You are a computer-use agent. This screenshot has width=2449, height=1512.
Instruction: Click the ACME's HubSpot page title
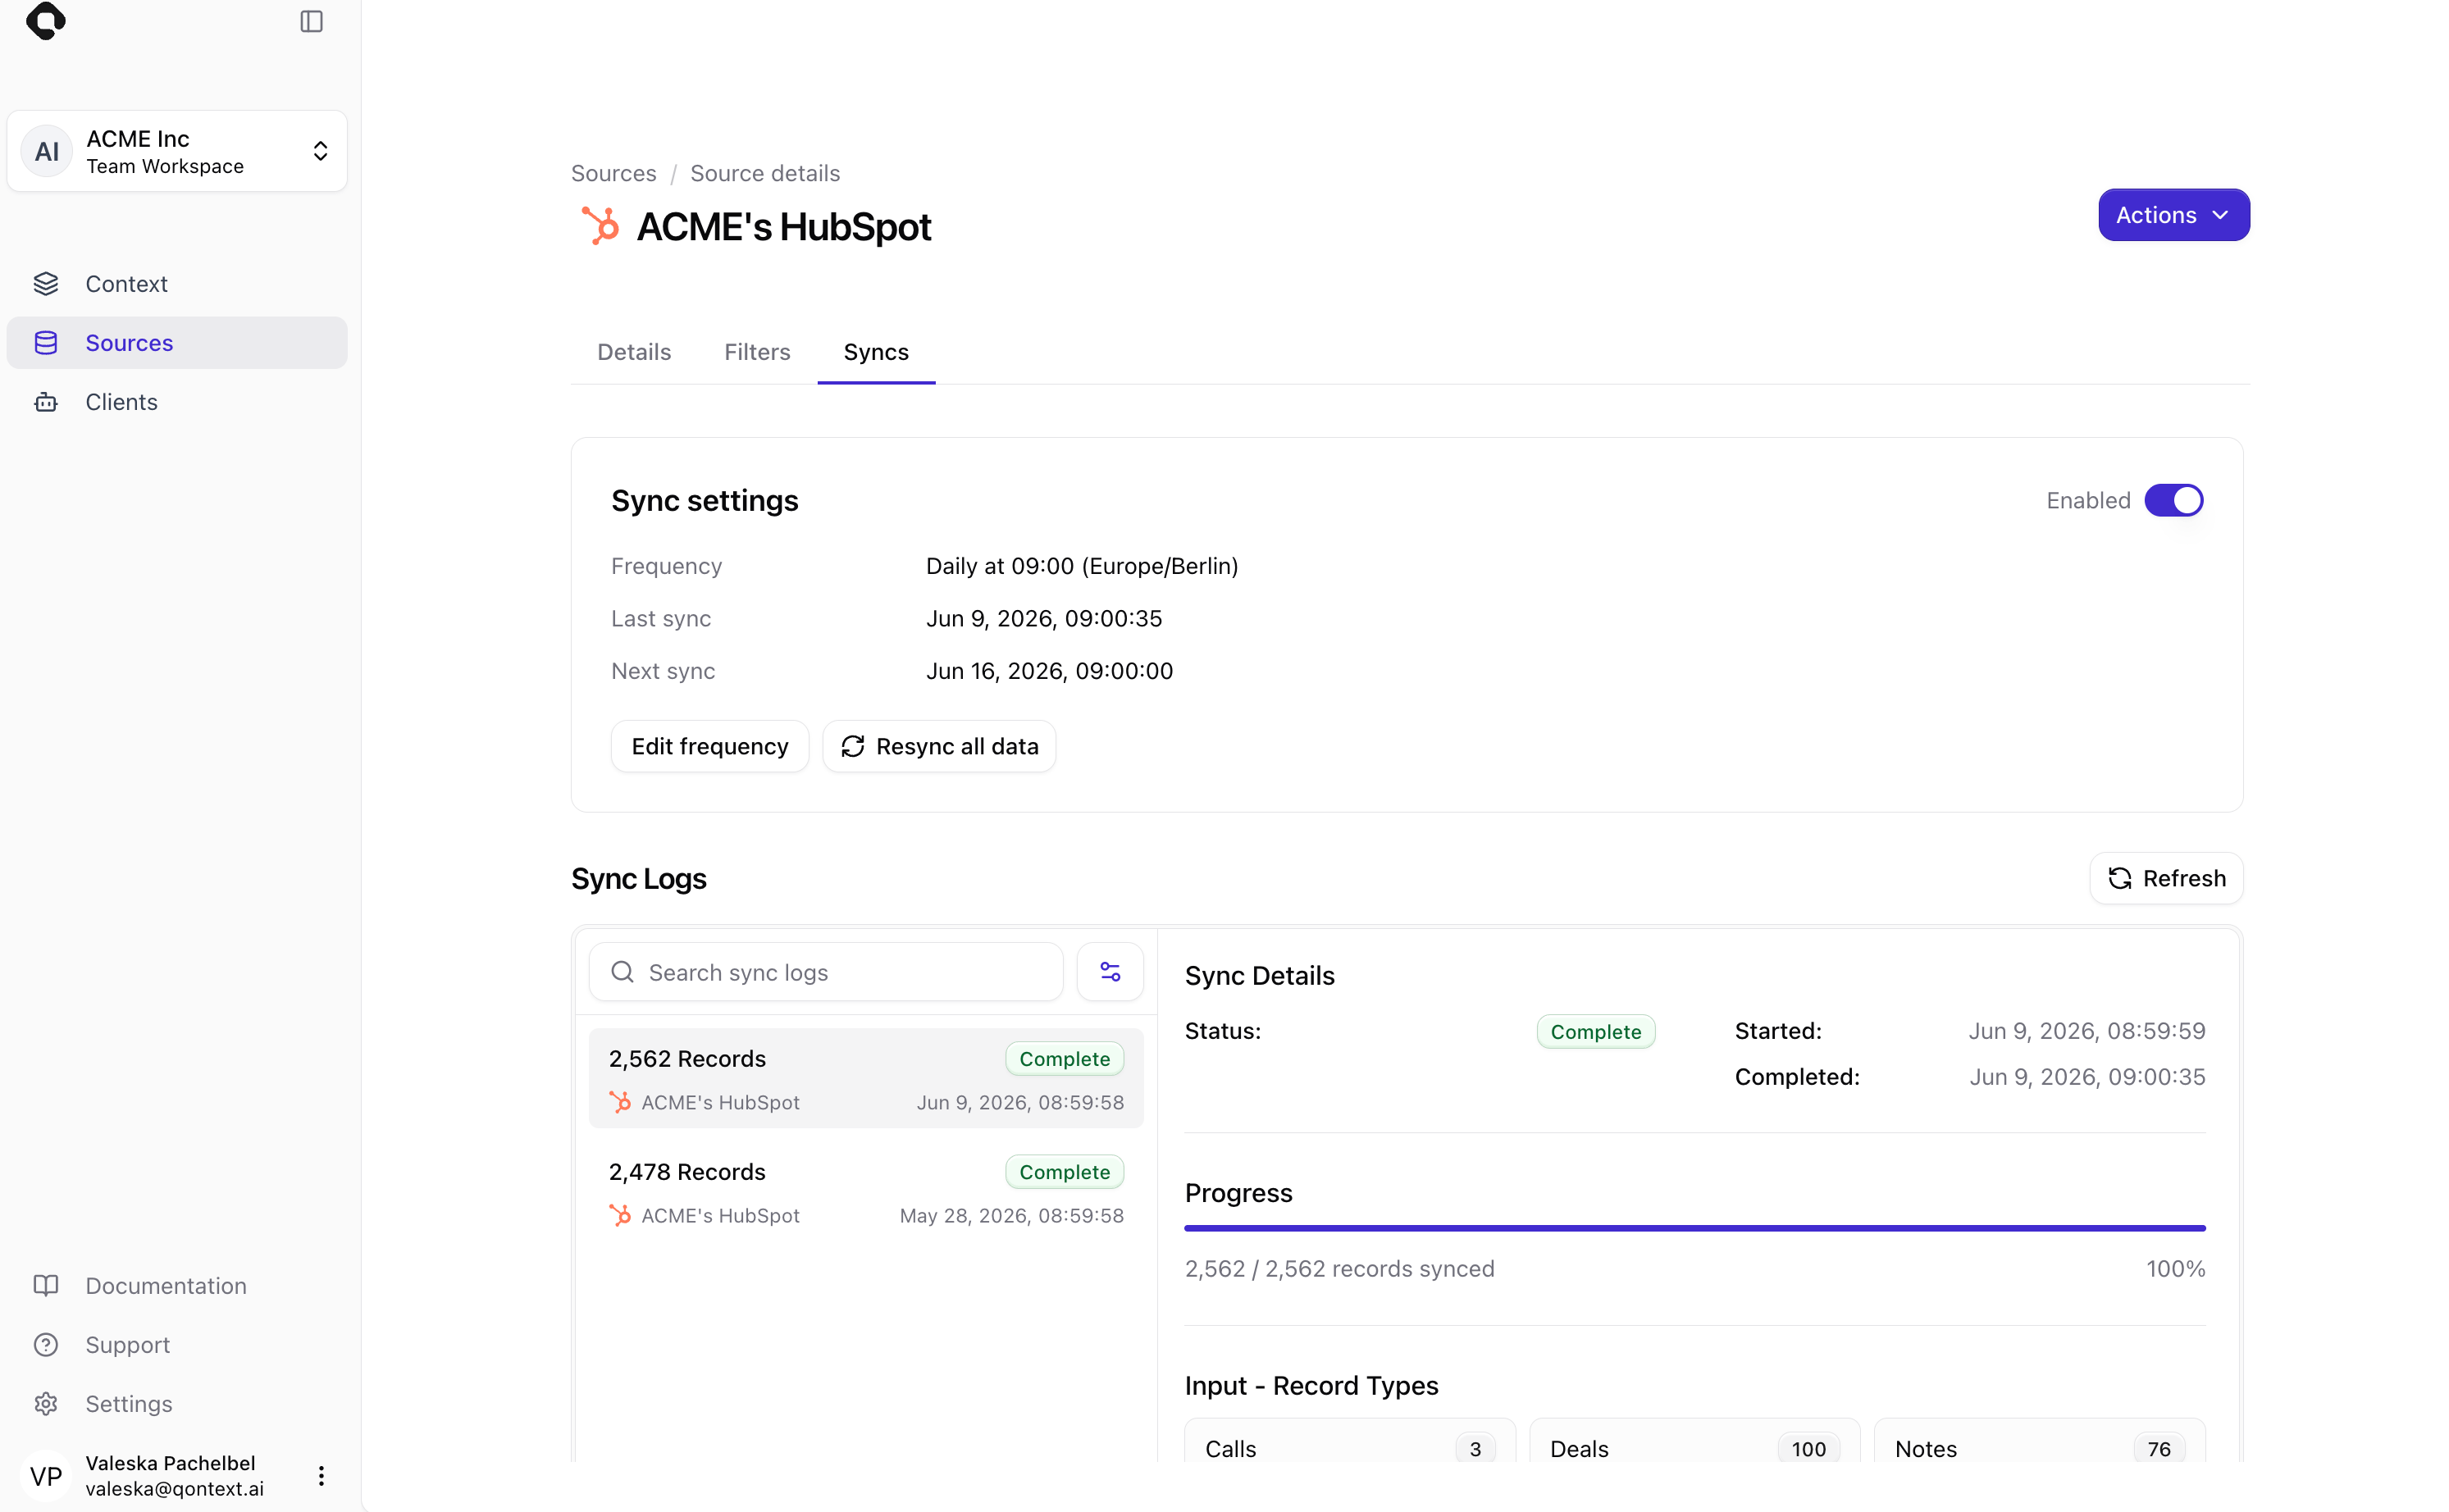(x=784, y=227)
